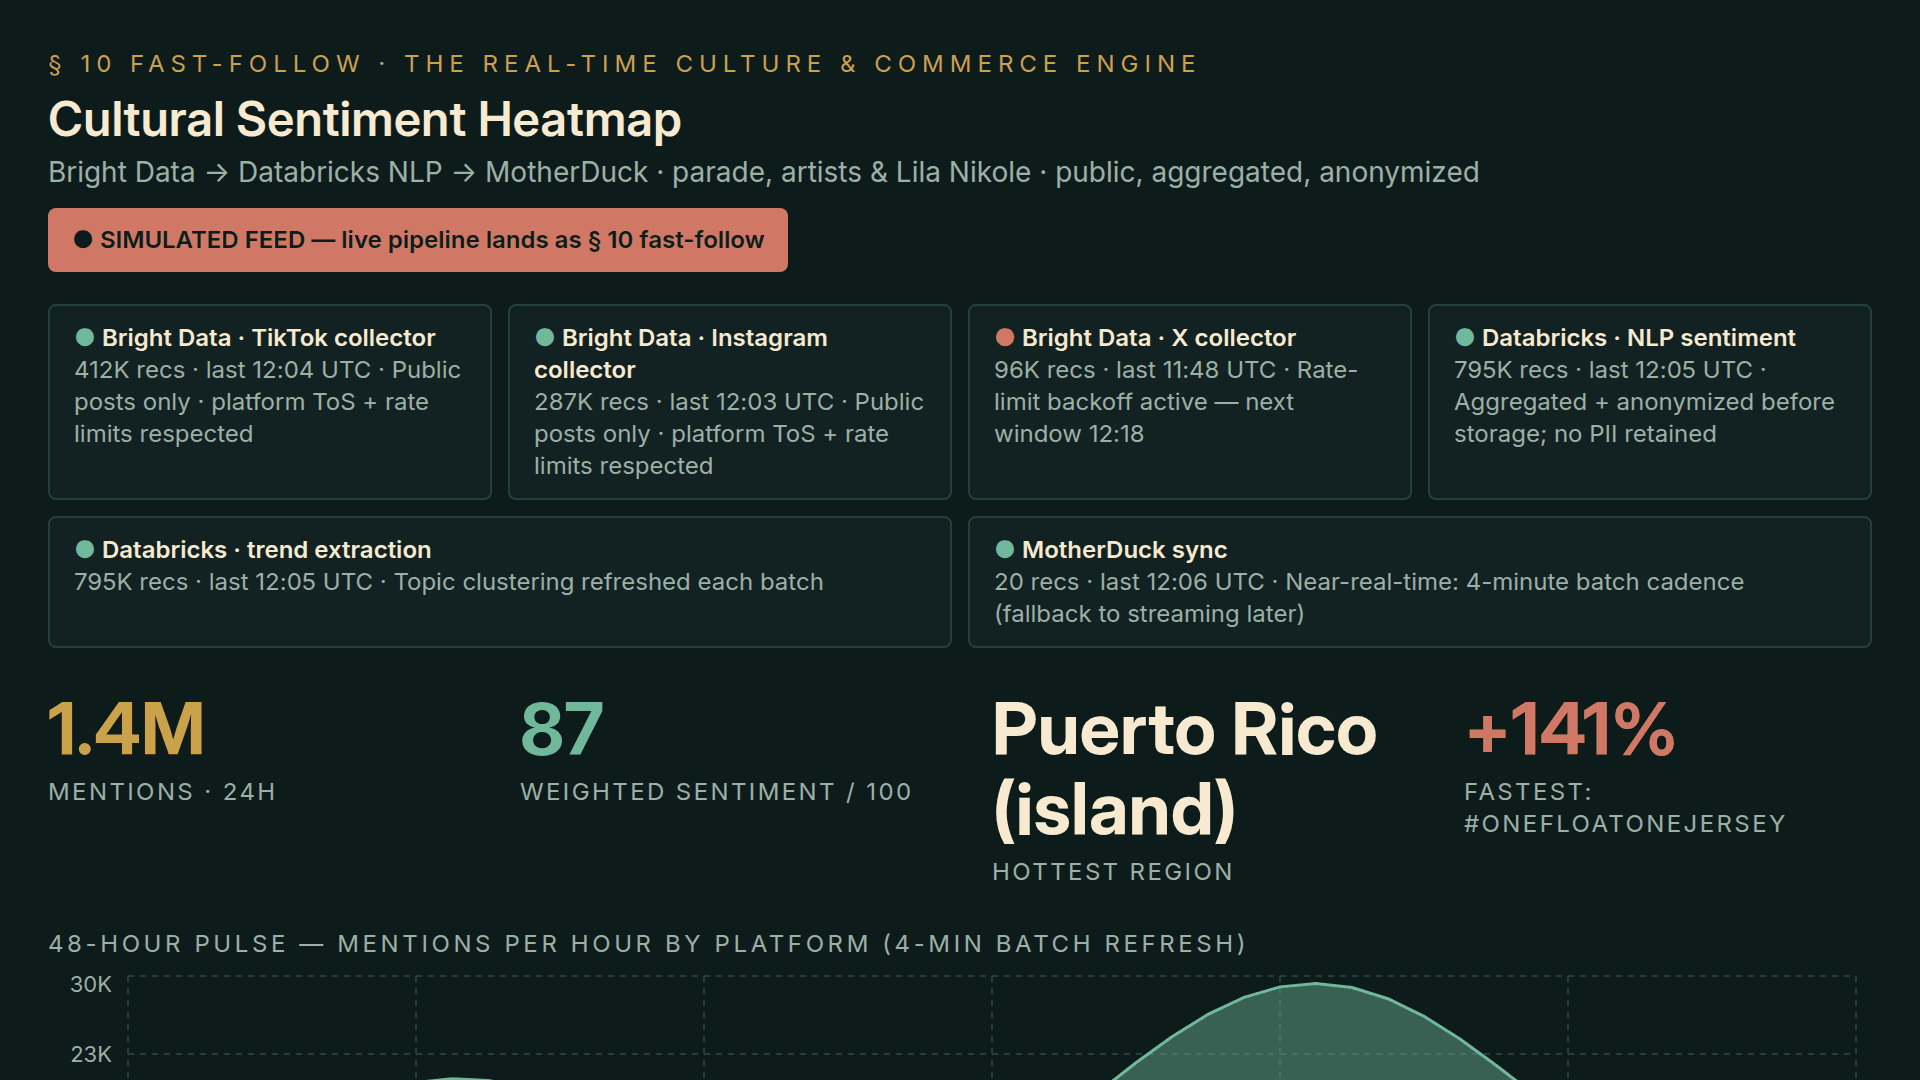Click 'Aggregated + anonymized before storage' text

coord(1644,418)
